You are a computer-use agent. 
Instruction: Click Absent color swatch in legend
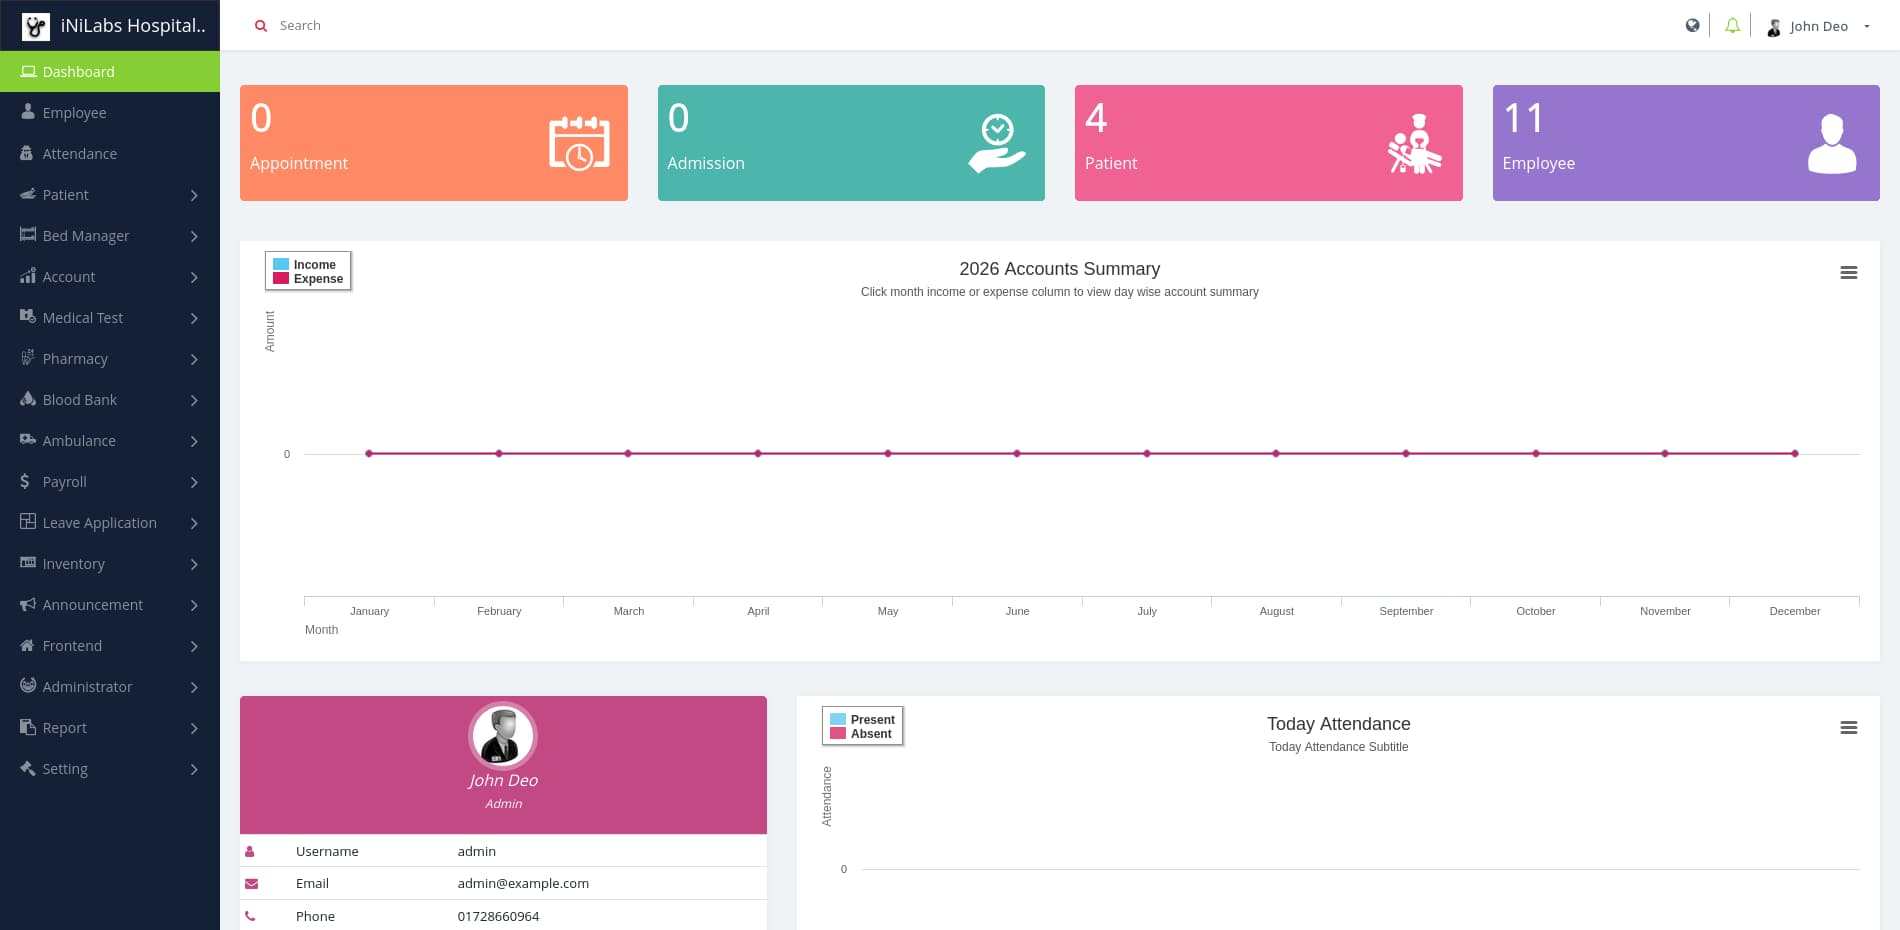coord(838,734)
